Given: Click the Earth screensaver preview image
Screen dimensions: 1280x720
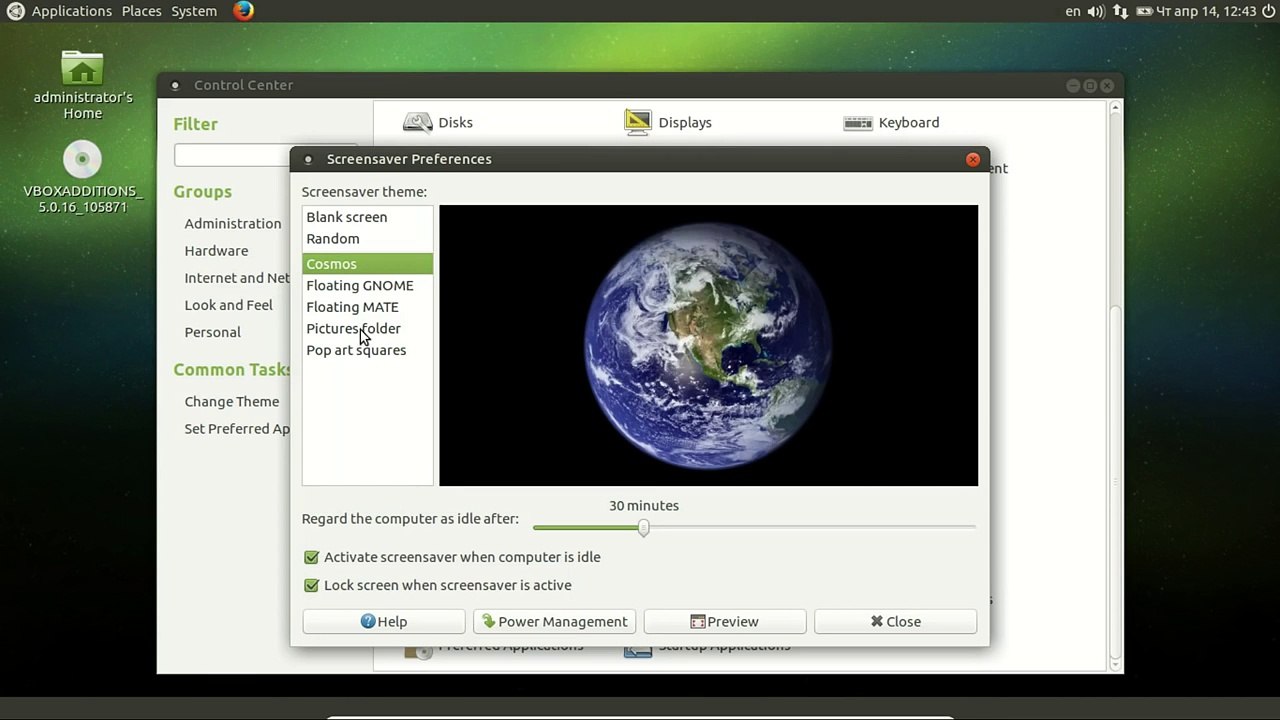Looking at the screenshot, I should pyautogui.click(x=708, y=345).
